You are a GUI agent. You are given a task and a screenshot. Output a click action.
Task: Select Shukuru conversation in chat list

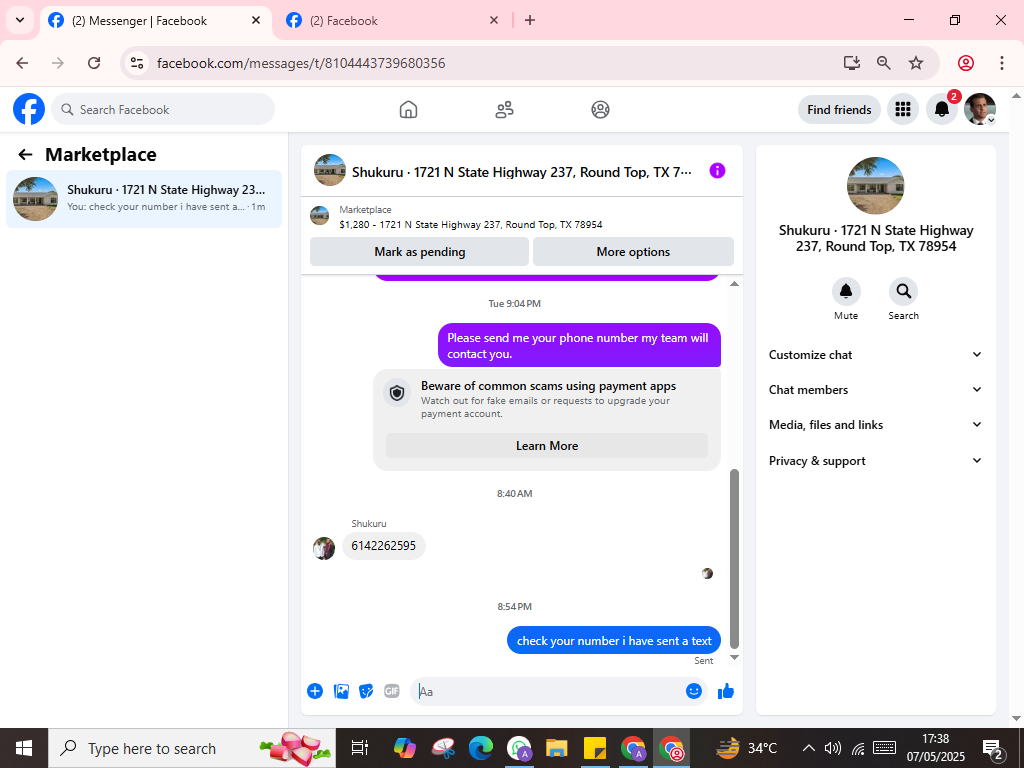pos(144,199)
